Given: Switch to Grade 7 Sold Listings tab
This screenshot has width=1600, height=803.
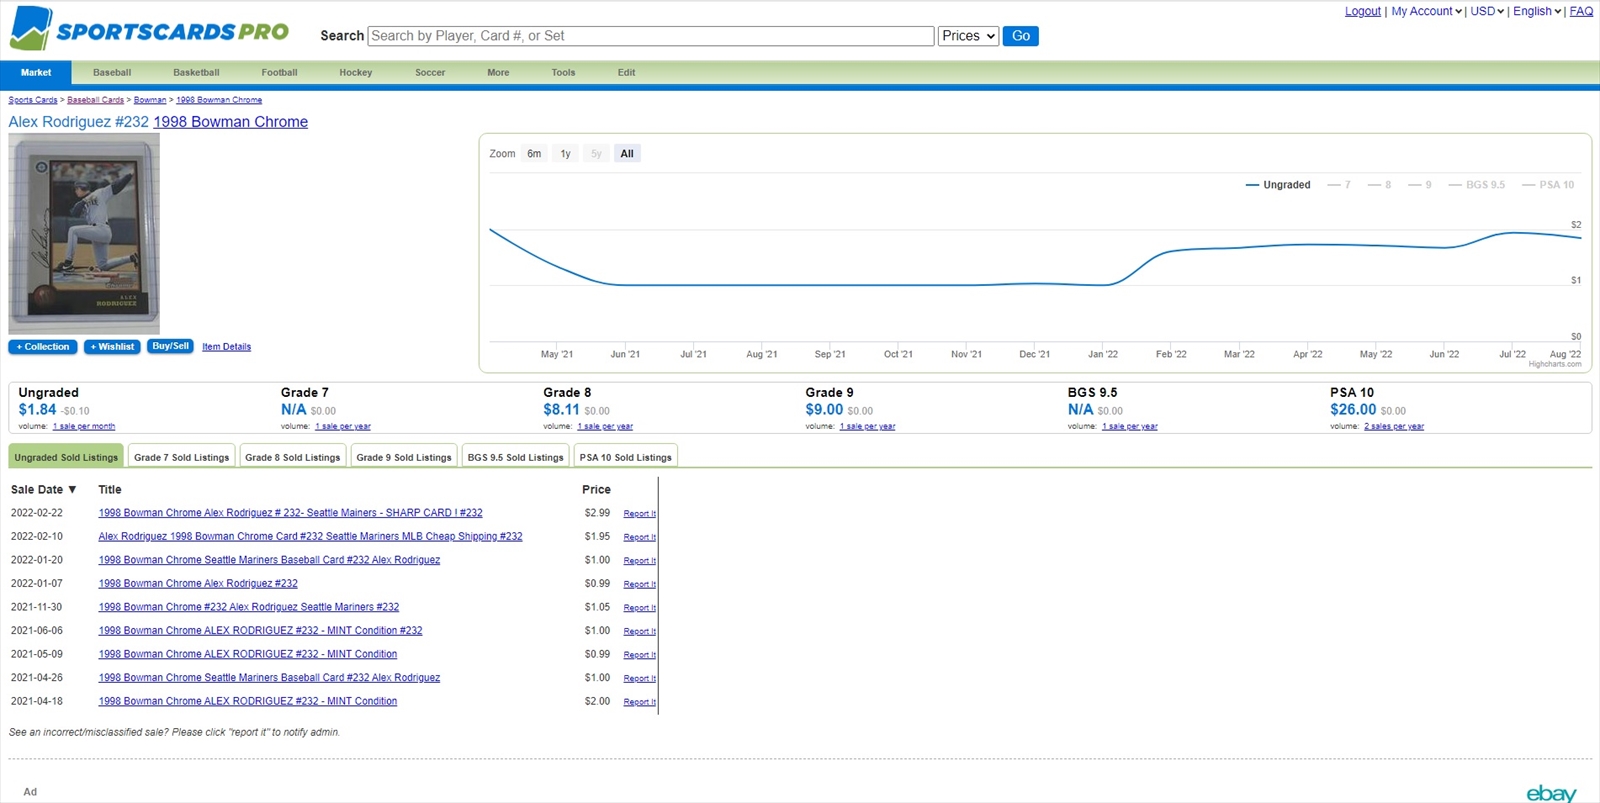Looking at the screenshot, I should [182, 456].
